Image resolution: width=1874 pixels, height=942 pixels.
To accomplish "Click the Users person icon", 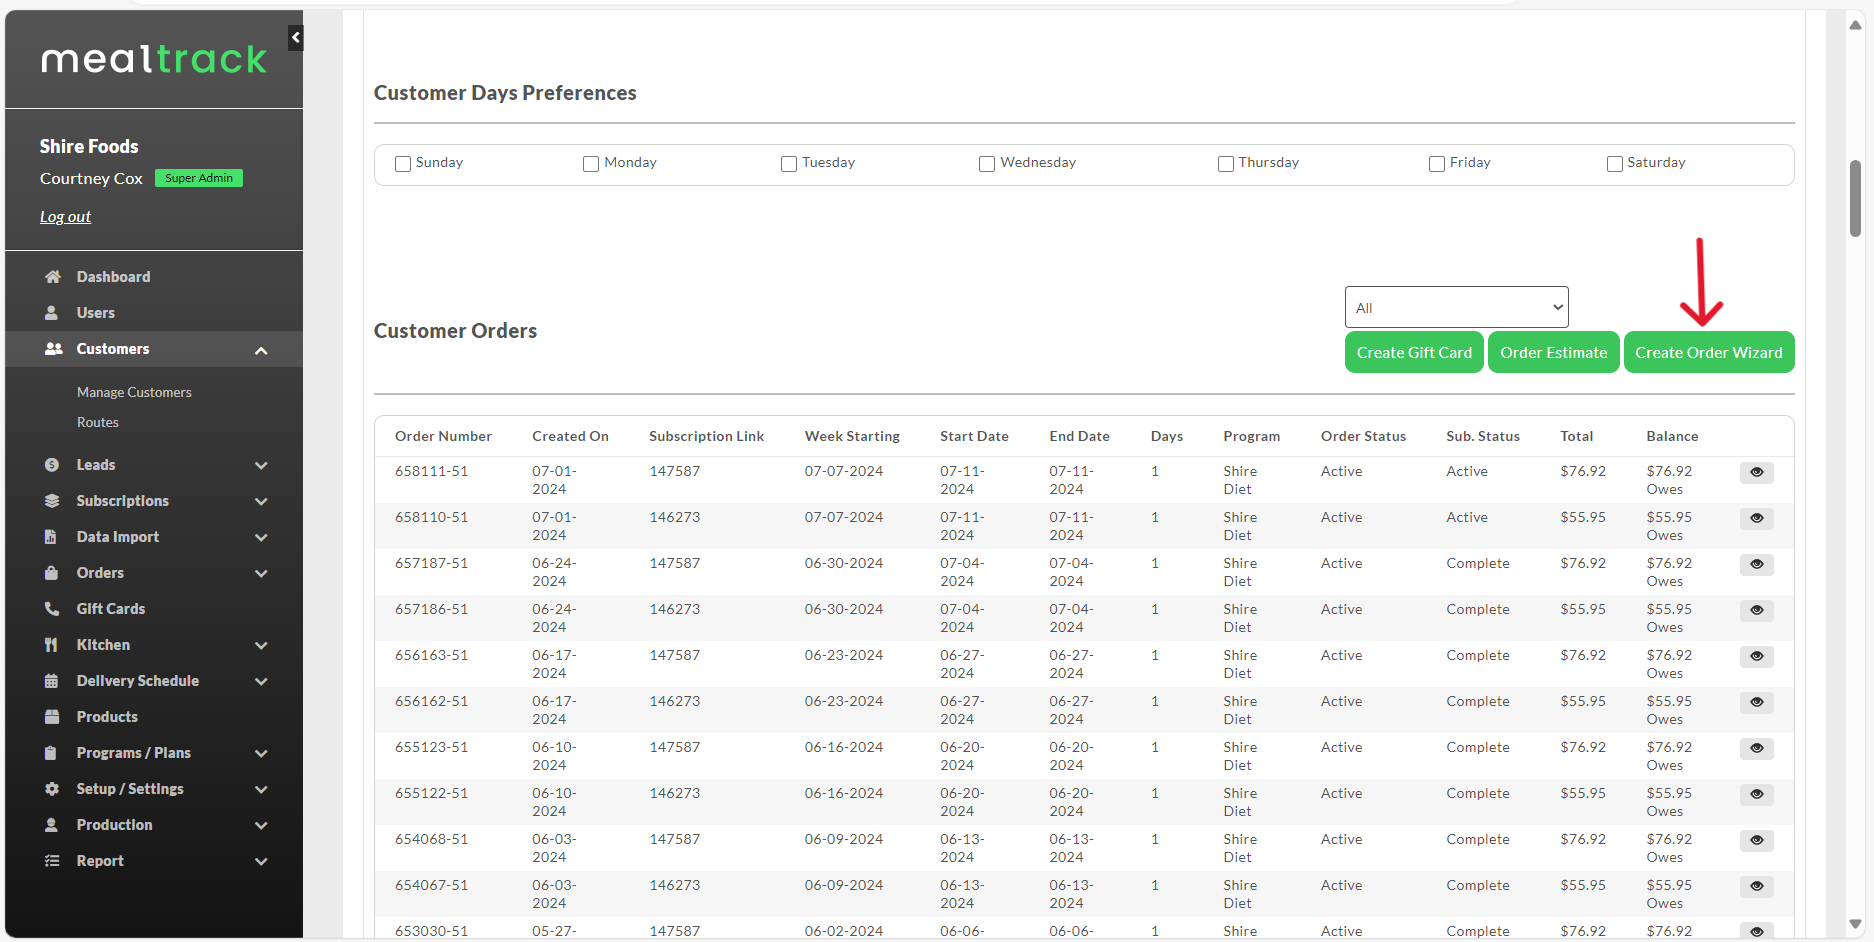I will [52, 313].
